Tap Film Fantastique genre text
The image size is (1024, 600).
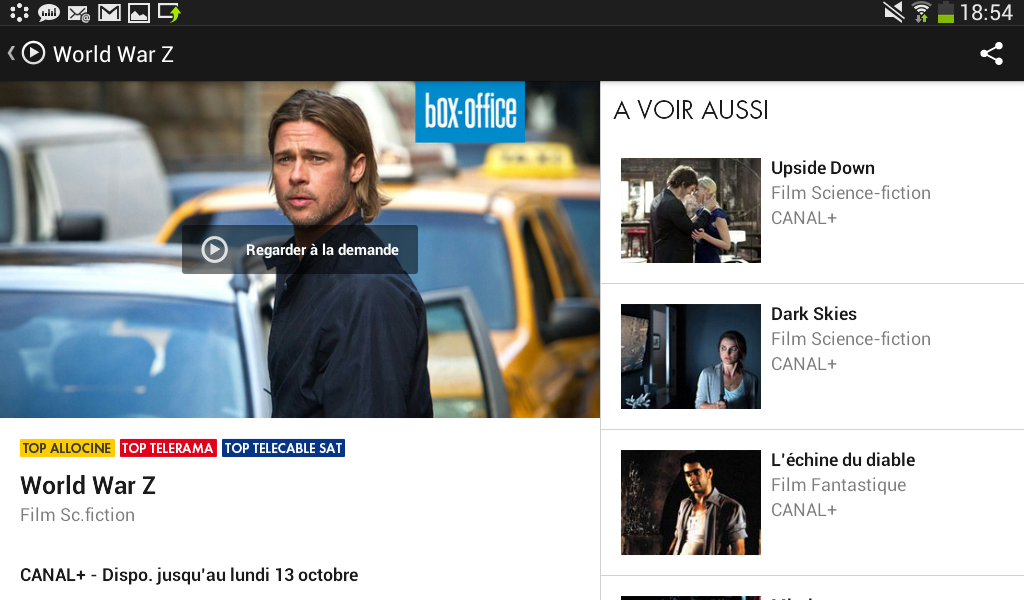(839, 485)
